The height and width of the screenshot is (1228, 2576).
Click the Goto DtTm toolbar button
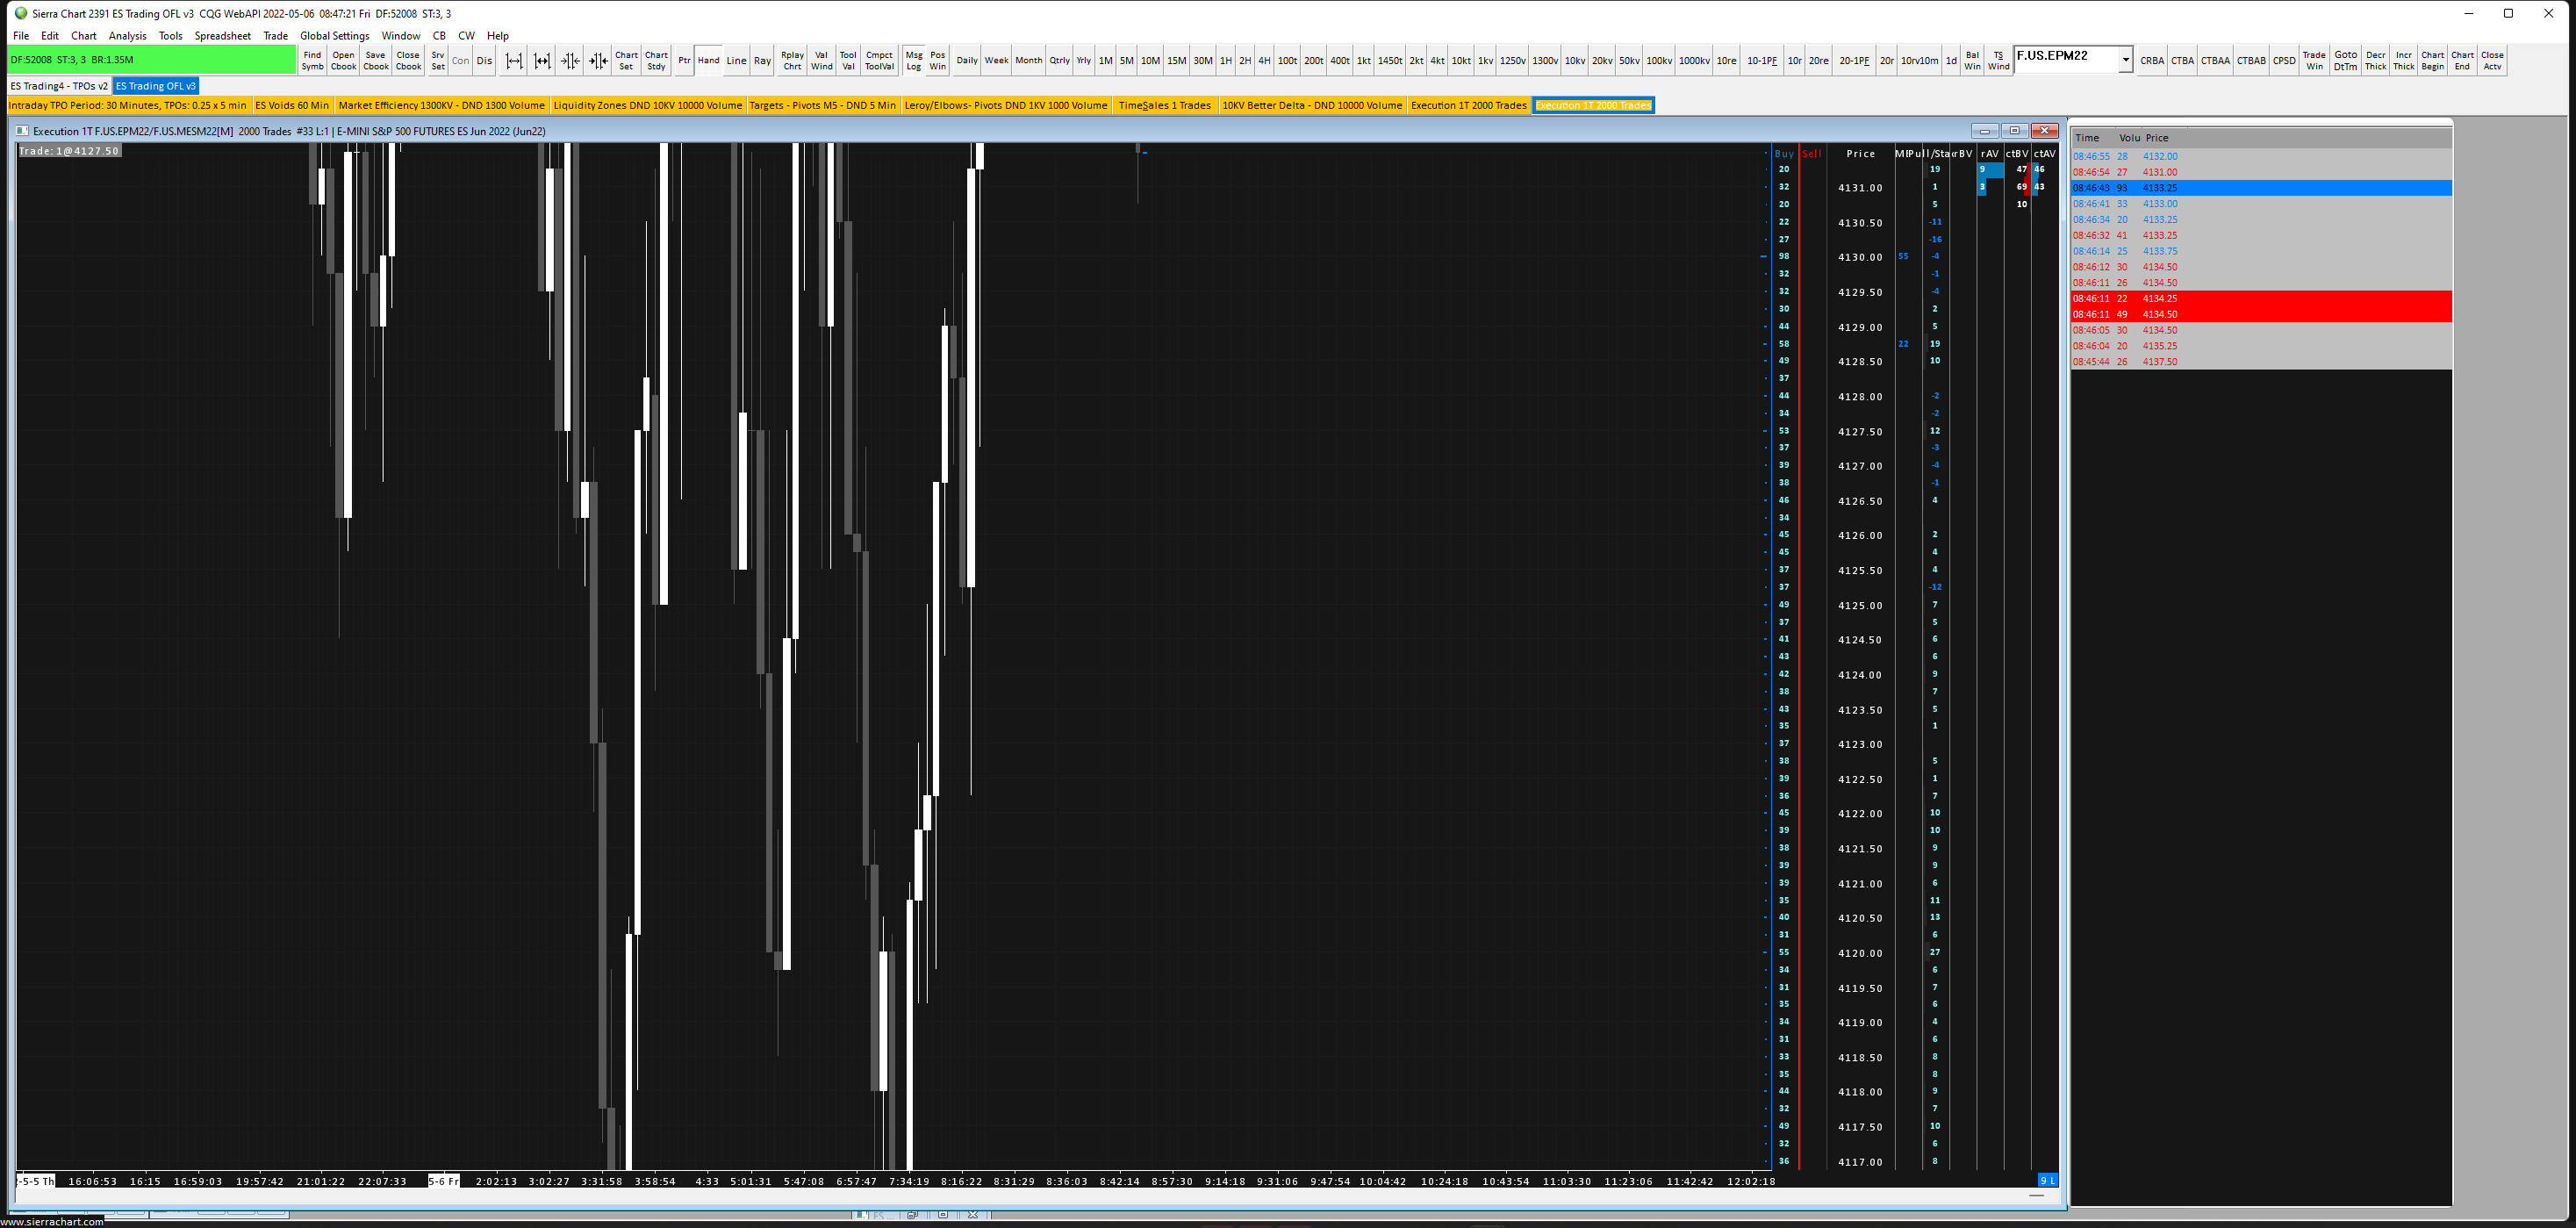point(2345,61)
